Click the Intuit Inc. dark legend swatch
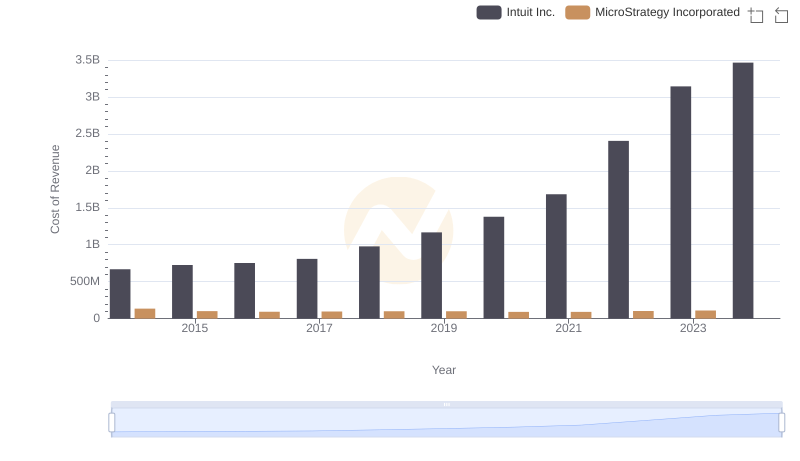This screenshot has width=800, height=461. 489,12
